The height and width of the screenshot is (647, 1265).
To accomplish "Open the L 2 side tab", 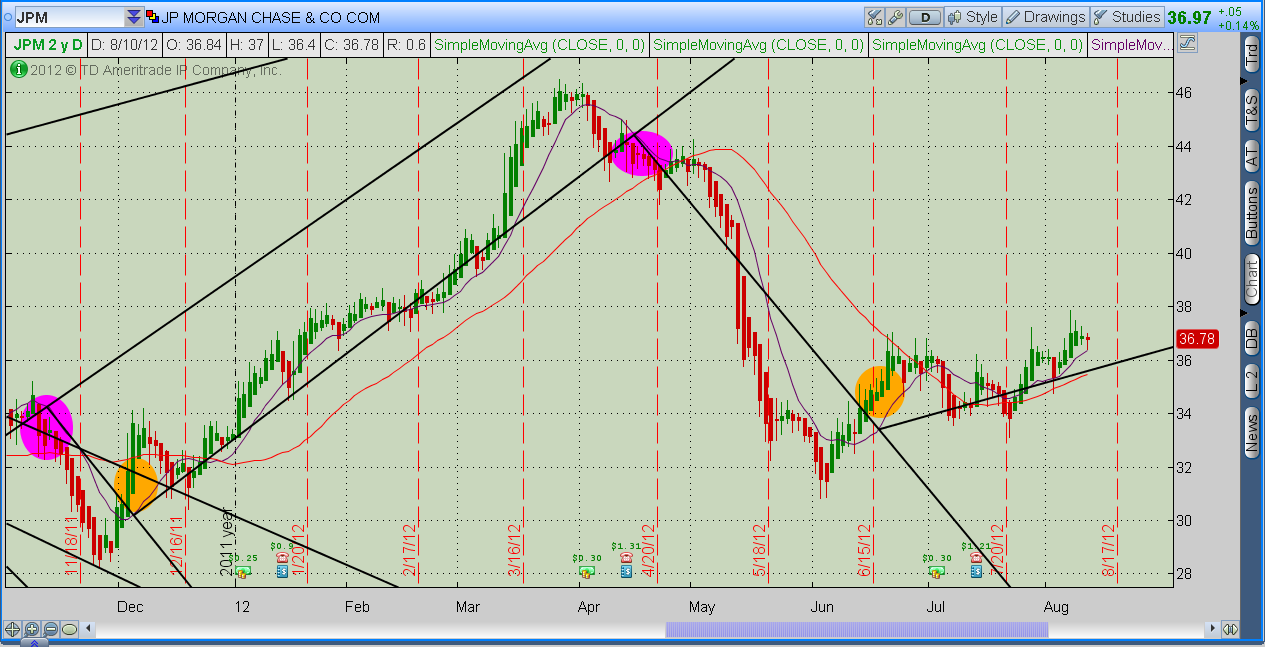I will (1251, 381).
